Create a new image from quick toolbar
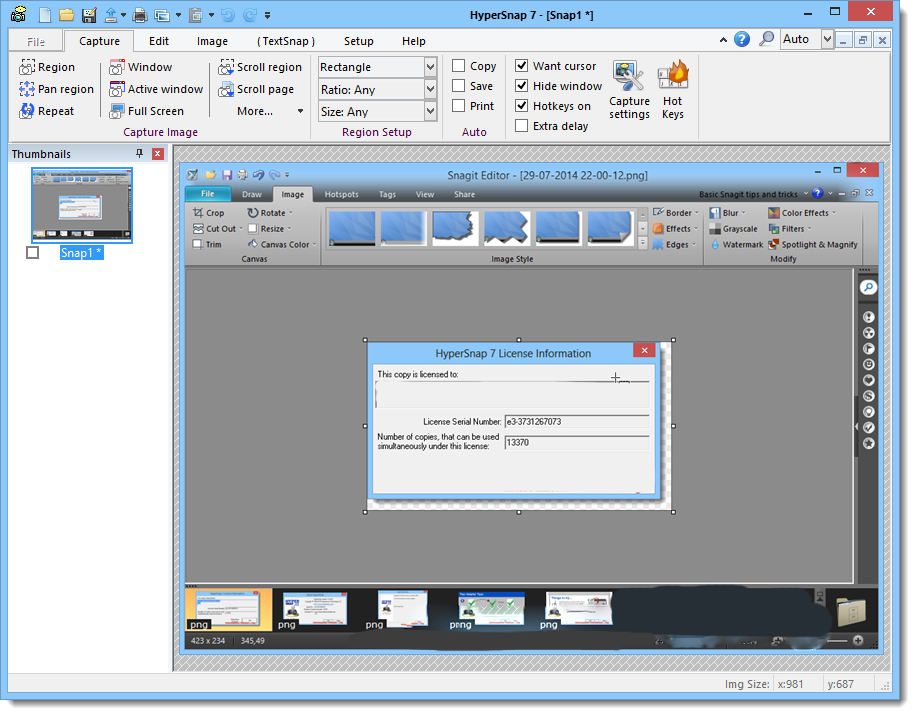 point(45,15)
